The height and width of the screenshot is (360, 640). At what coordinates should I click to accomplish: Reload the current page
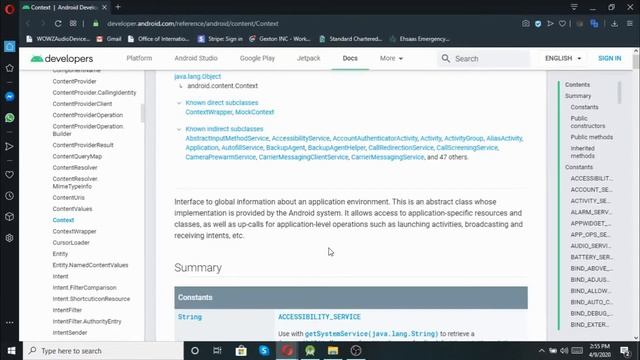(58, 24)
